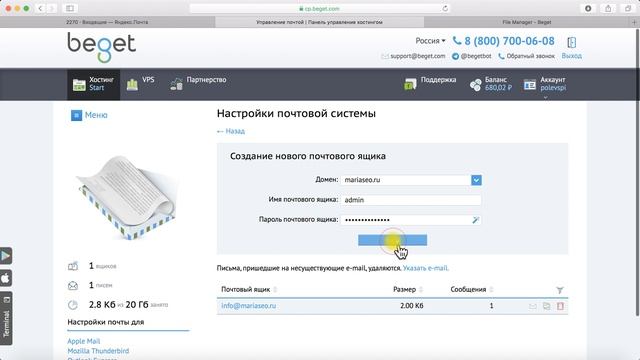Click the Safari show tabs icon
640x360 pixels.
point(628,8)
